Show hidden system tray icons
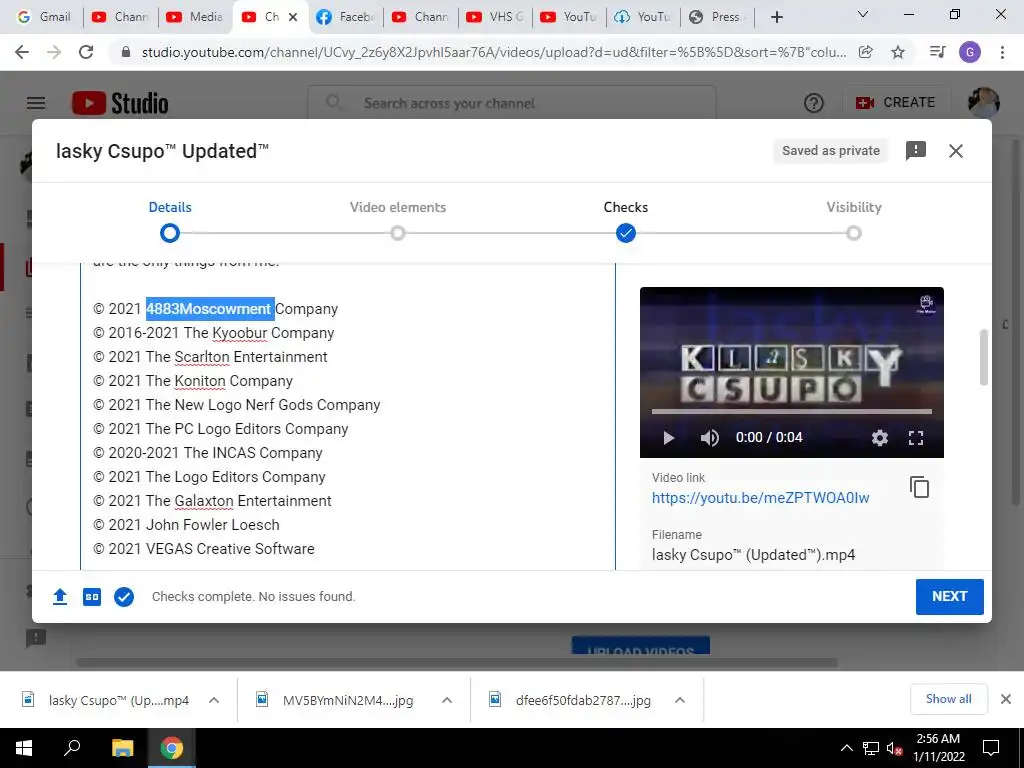Viewport: 1024px width, 768px height. coord(846,748)
